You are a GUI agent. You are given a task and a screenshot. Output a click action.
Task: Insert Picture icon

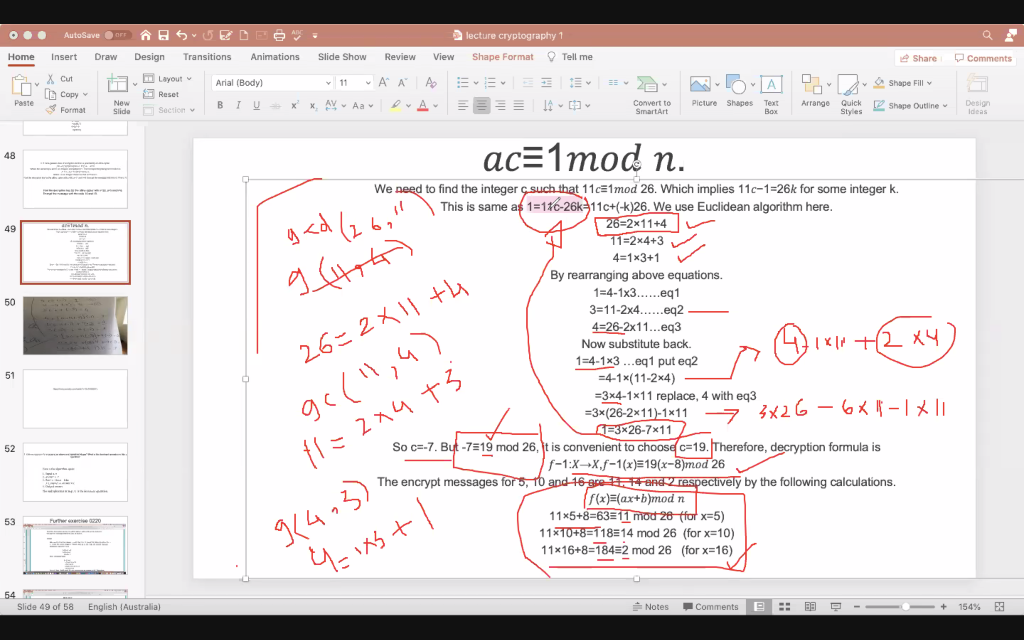tap(700, 84)
